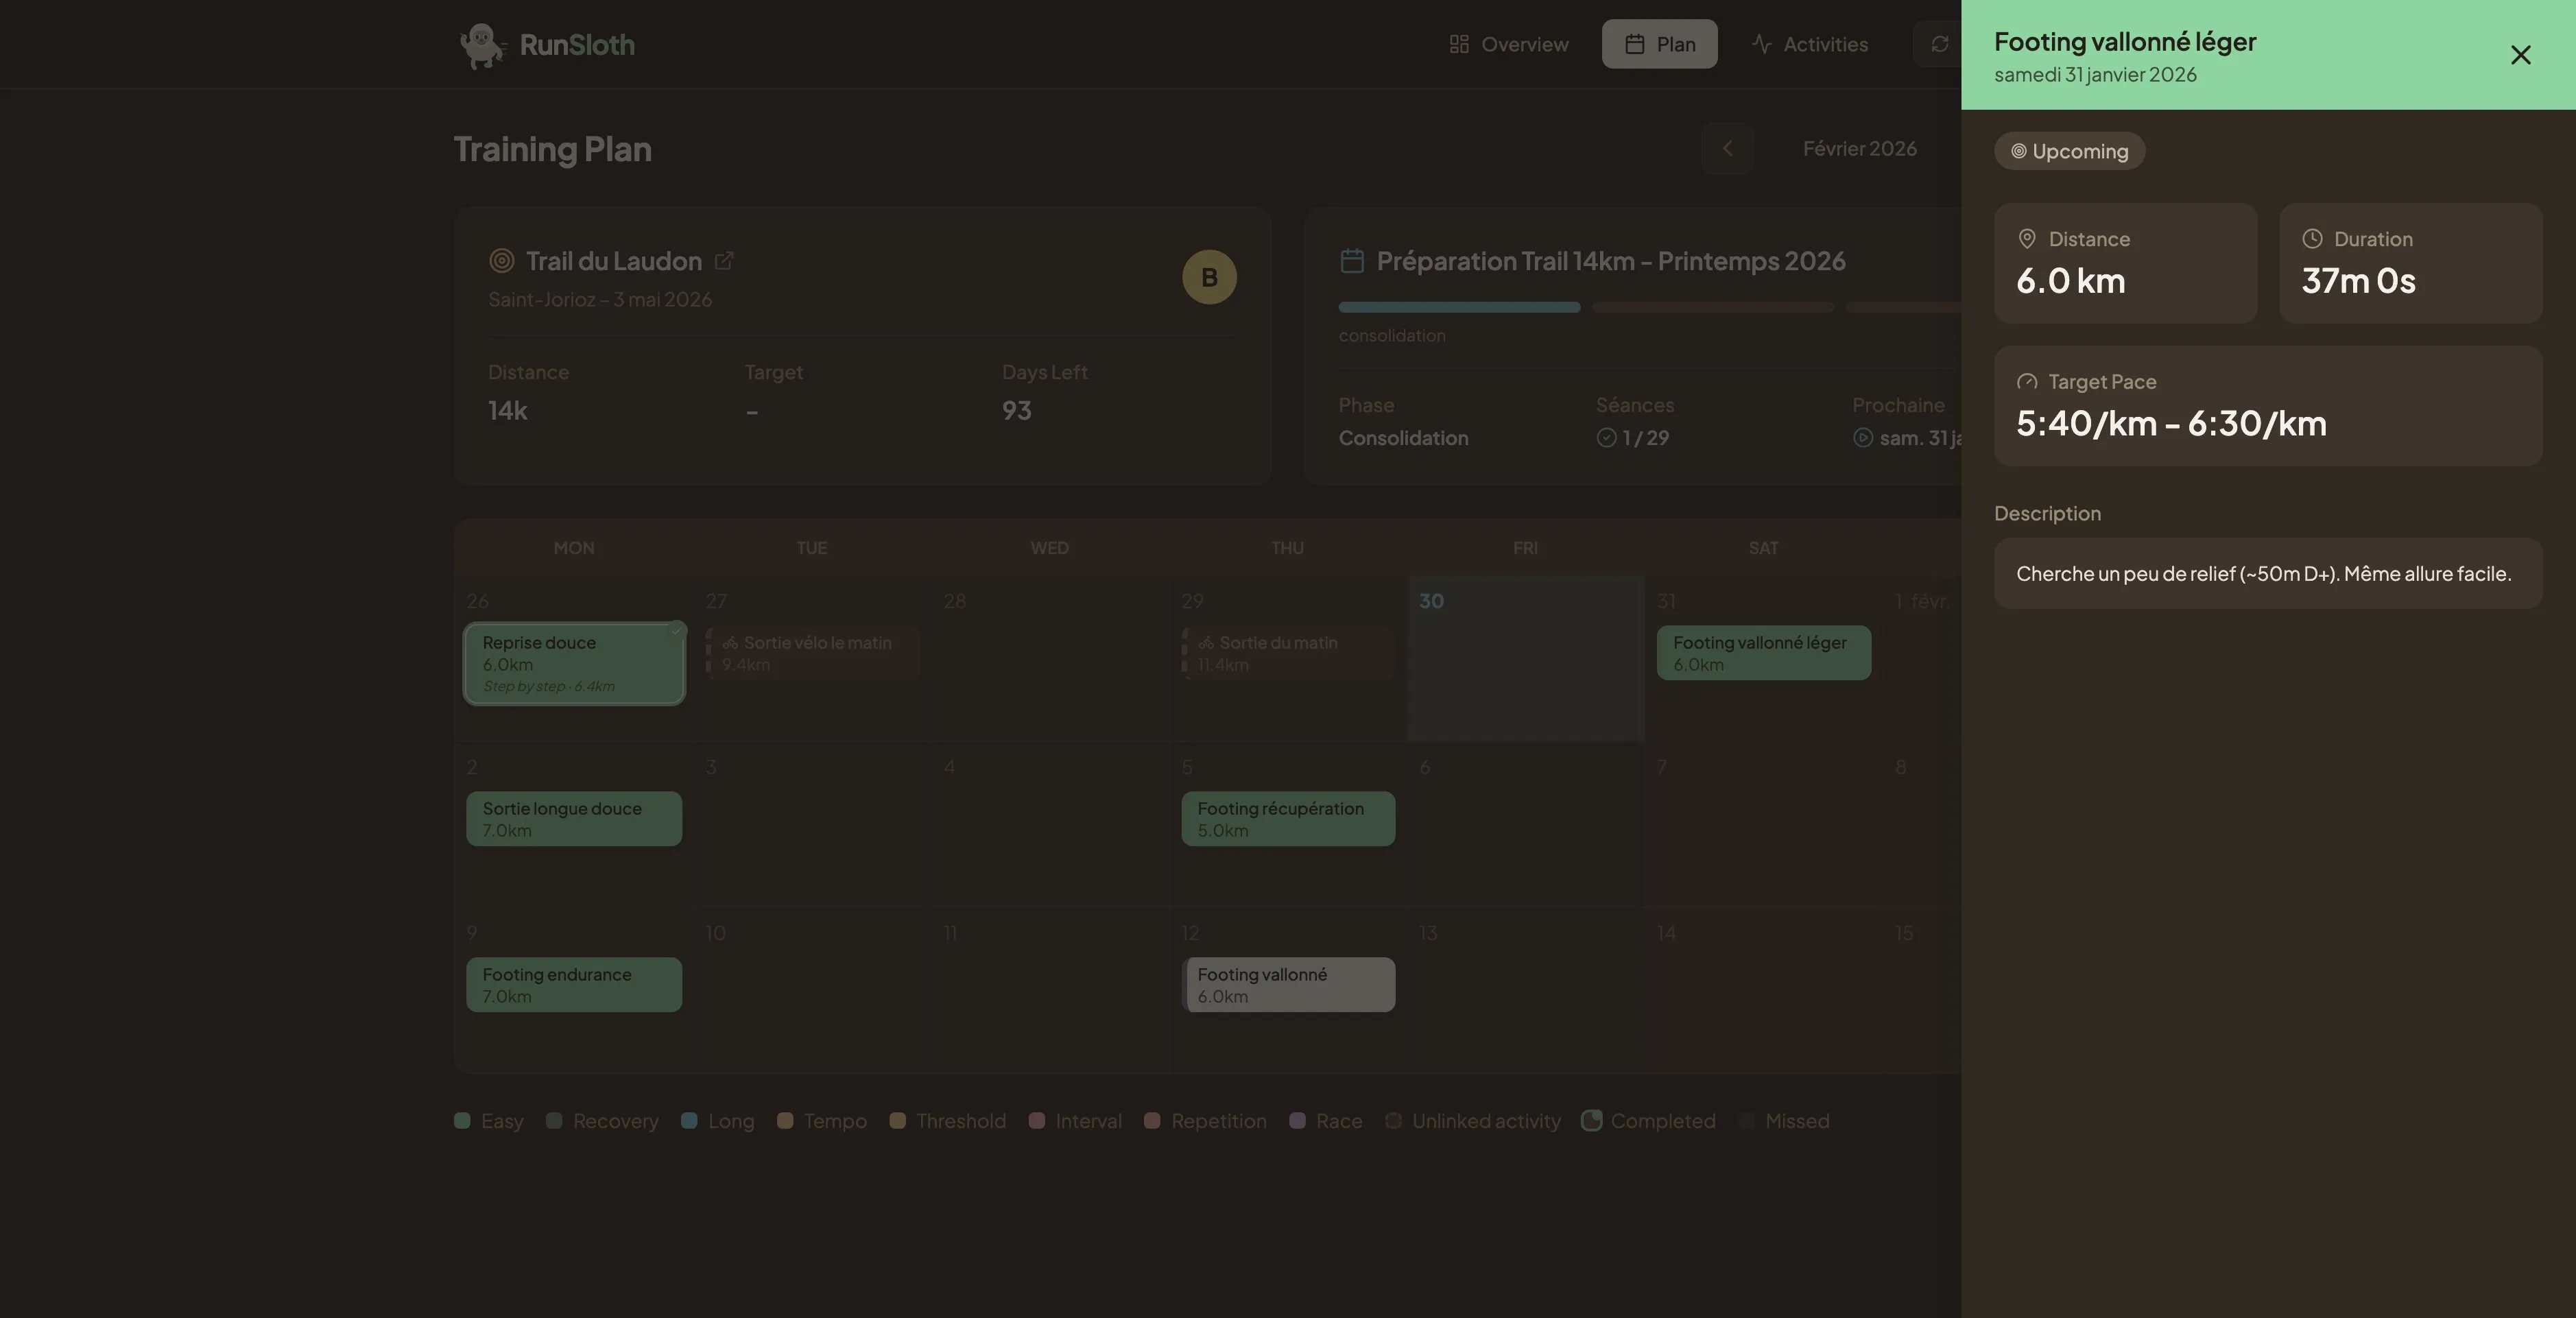This screenshot has height=1318, width=2576.
Task: Click the RunSloth sloth logo
Action: tap(482, 45)
